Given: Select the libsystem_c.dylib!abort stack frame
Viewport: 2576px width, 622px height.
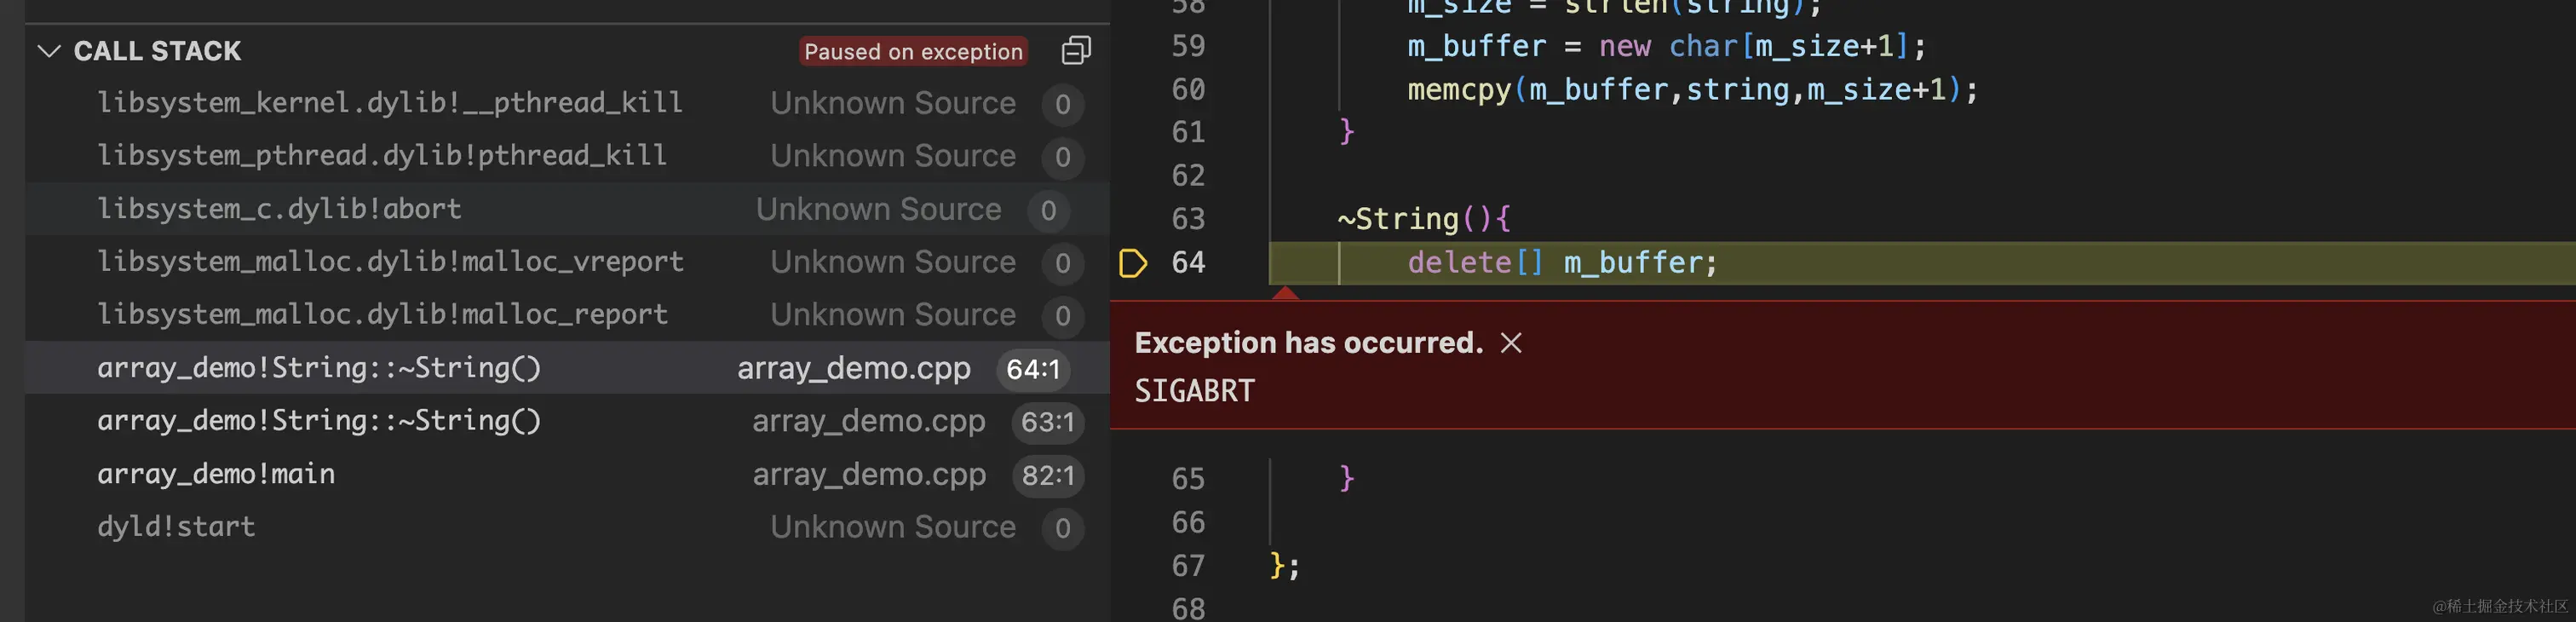Looking at the screenshot, I should 279,209.
